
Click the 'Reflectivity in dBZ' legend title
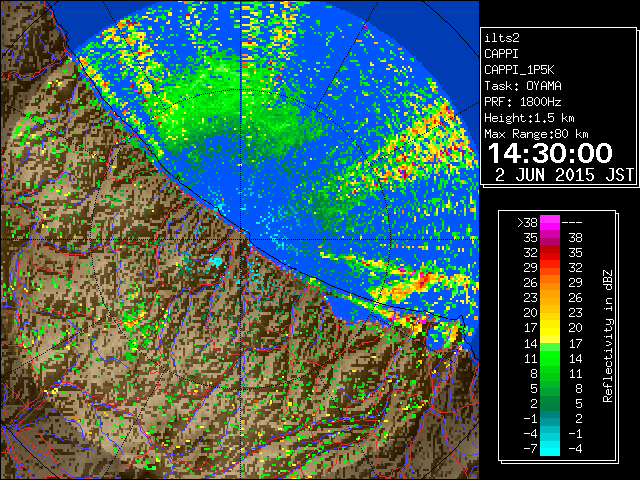[607, 336]
